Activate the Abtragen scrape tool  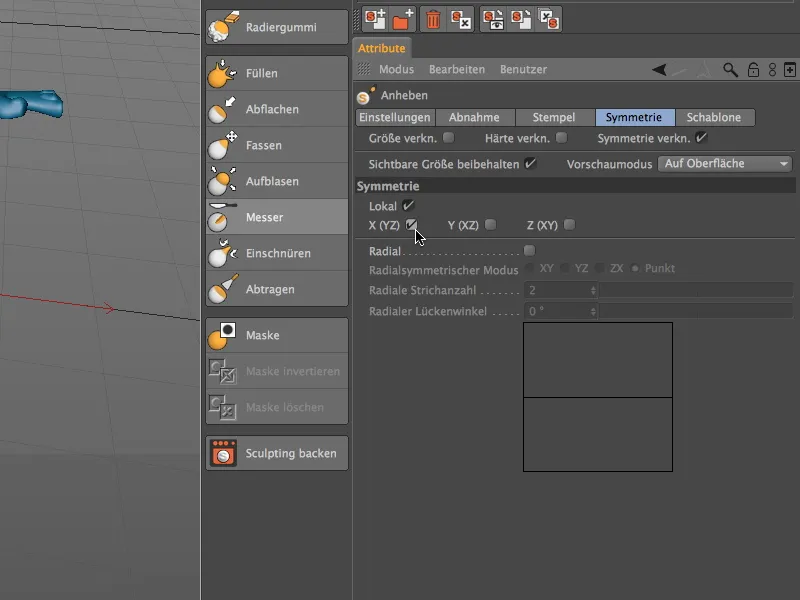(277, 289)
